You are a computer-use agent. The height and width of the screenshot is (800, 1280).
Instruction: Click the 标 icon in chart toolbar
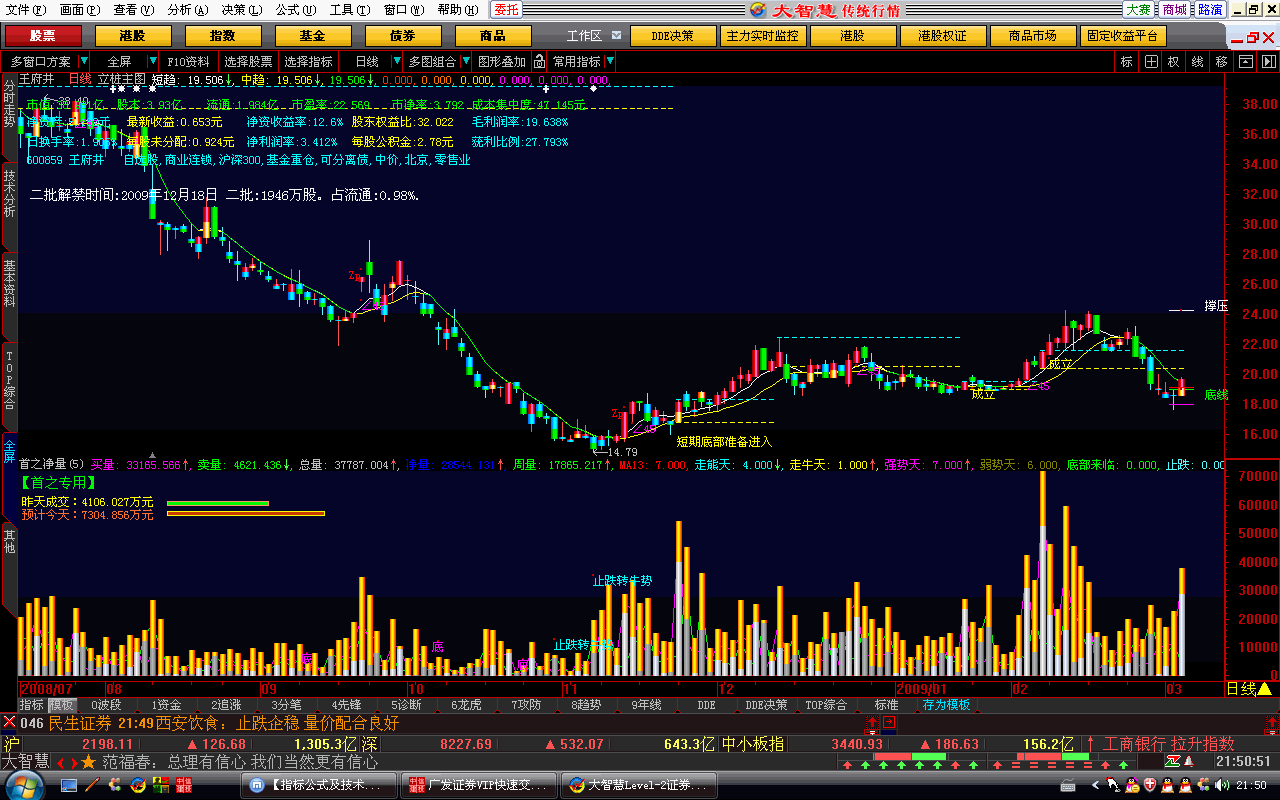1127,61
